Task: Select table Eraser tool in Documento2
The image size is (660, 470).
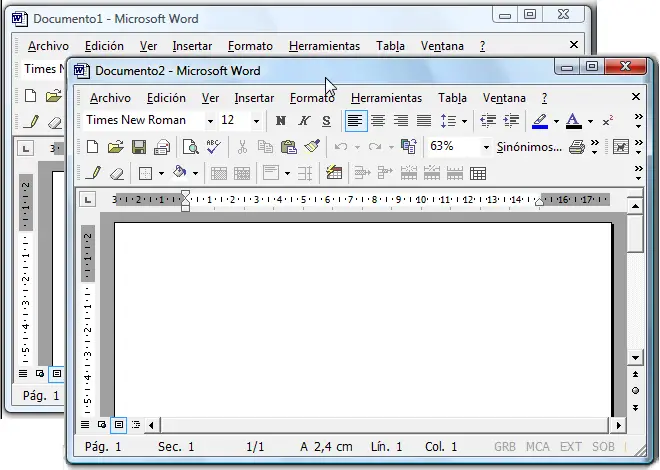Action: (x=117, y=173)
